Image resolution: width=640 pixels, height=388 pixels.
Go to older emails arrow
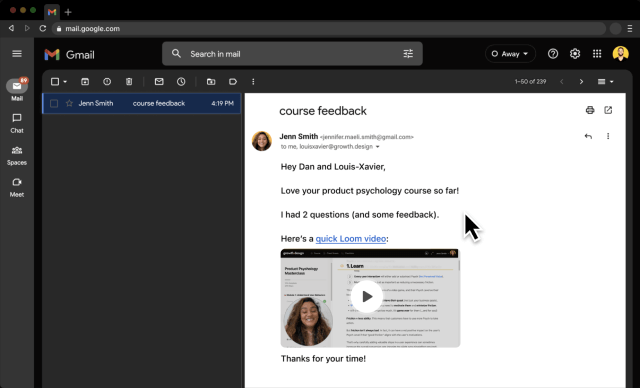581,82
